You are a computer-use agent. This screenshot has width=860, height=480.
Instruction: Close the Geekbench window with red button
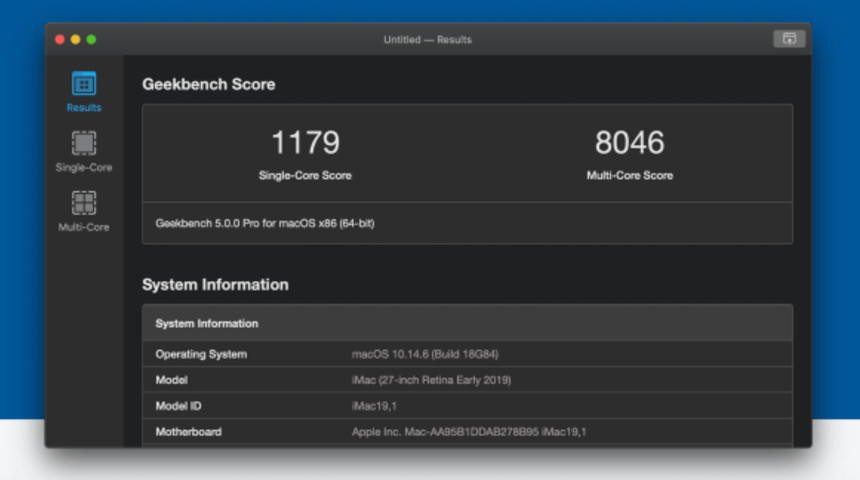[60, 39]
